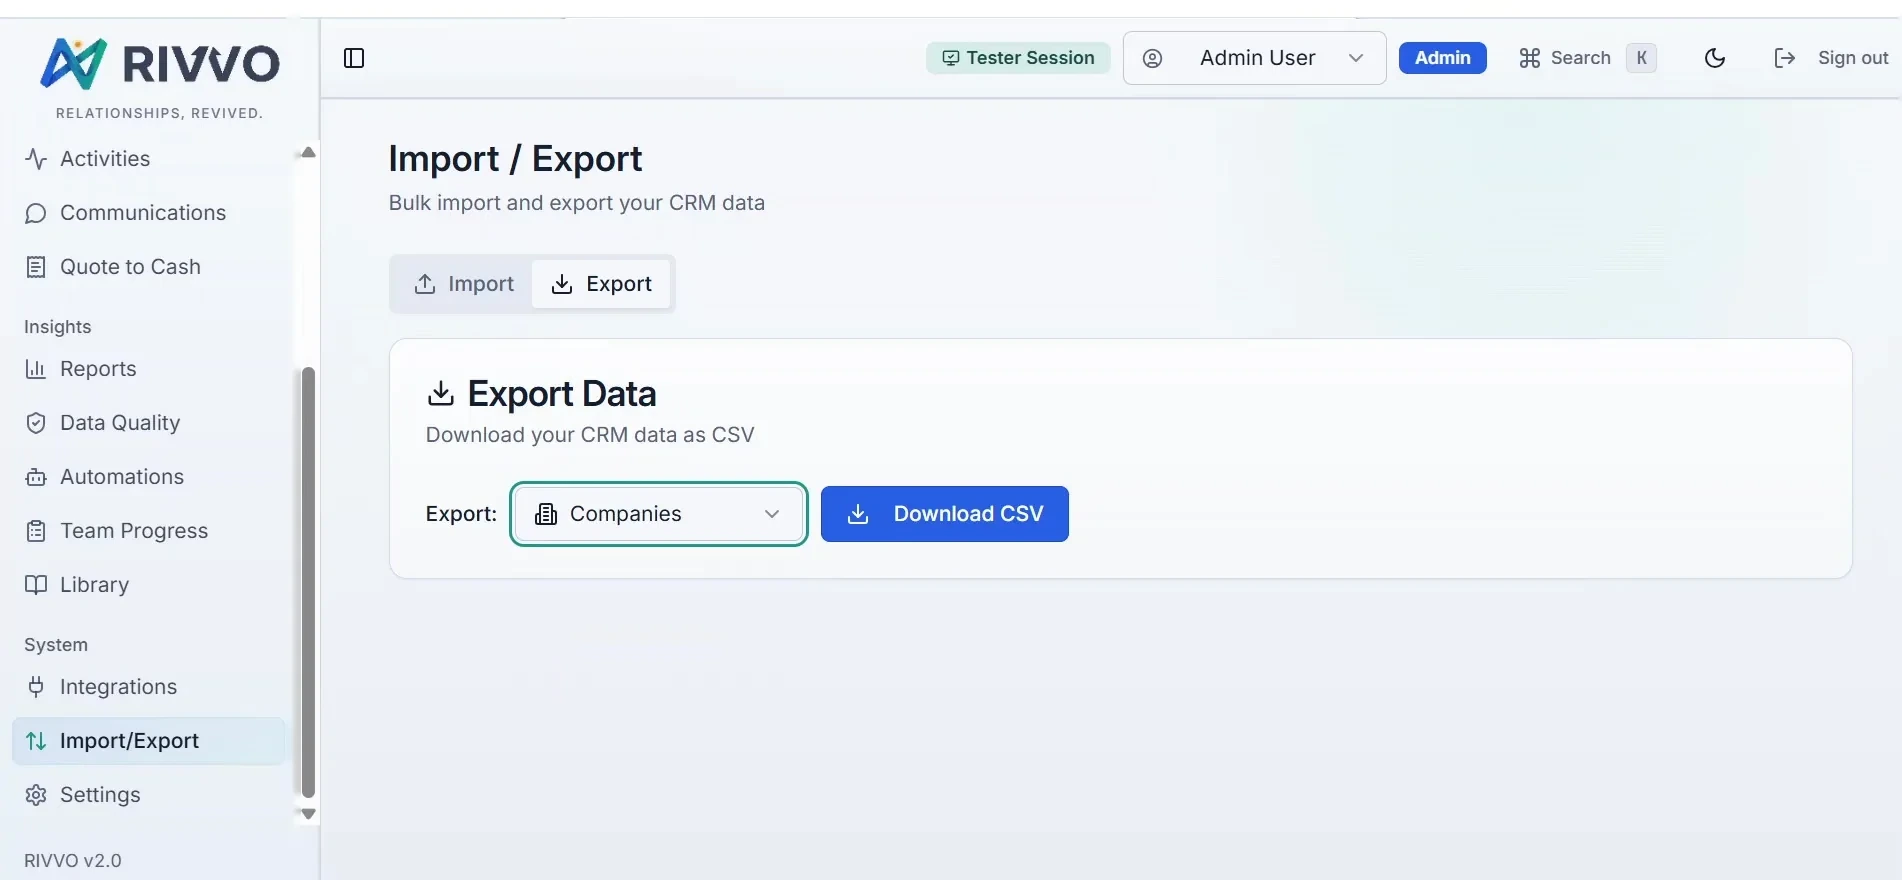Click the Settings gear icon

click(x=36, y=795)
